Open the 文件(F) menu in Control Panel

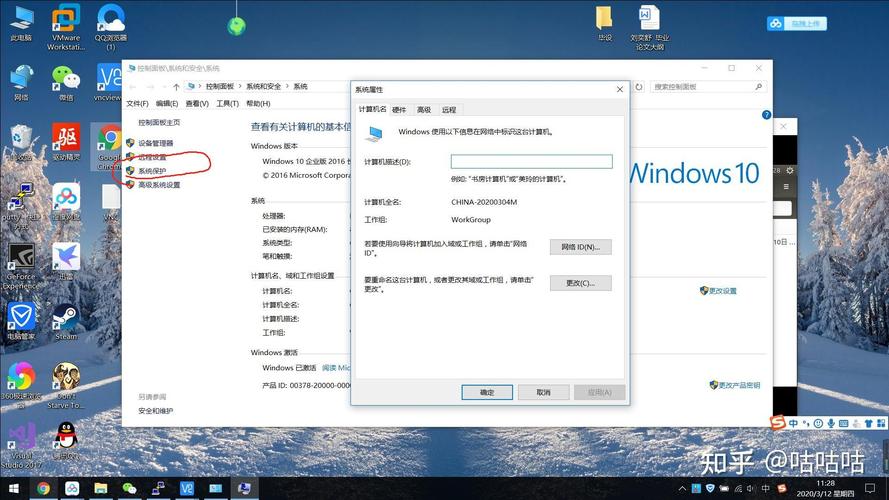click(x=137, y=104)
